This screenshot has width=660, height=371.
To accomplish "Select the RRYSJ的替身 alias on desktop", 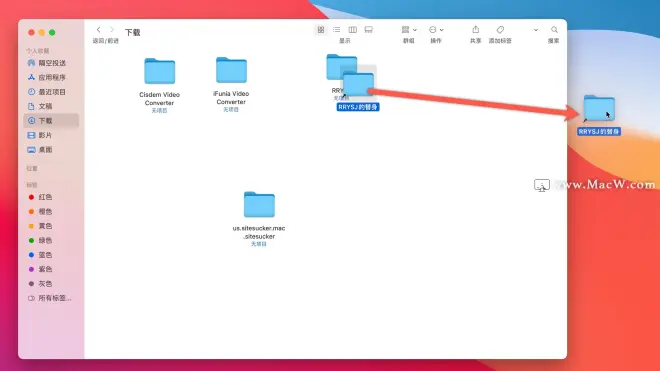I will point(599,108).
